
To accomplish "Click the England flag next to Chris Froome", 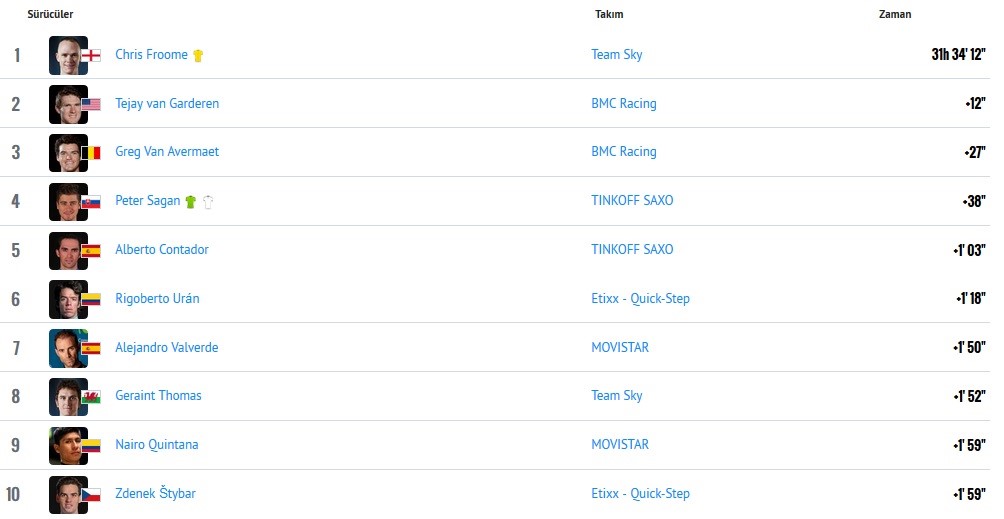I will [x=91, y=56].
